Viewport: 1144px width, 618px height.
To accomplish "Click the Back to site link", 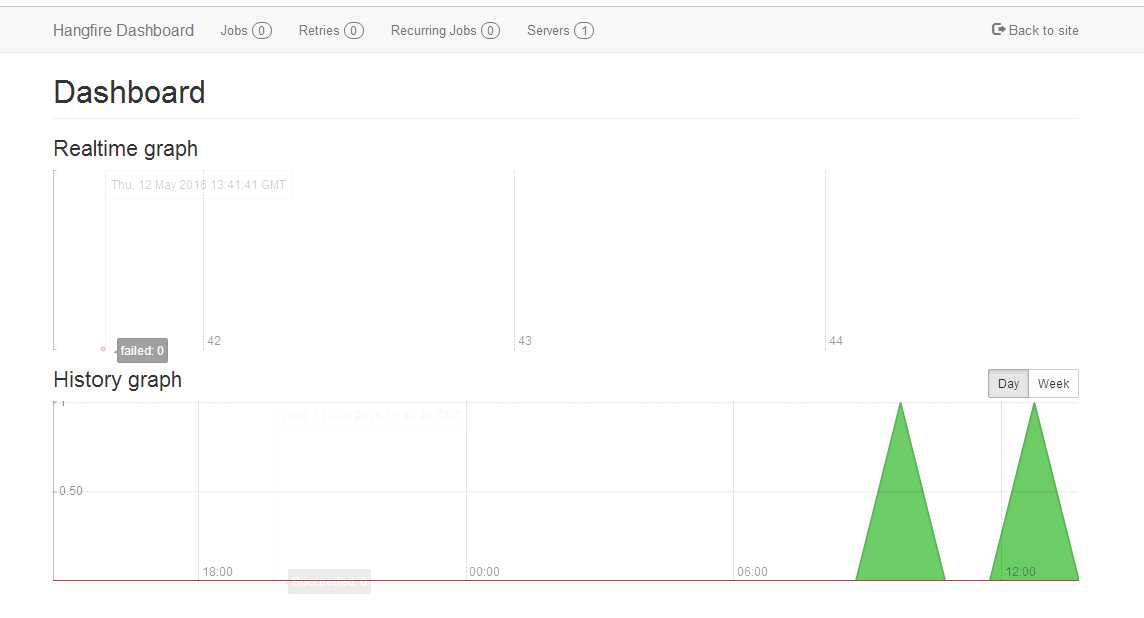I will coord(1035,30).
